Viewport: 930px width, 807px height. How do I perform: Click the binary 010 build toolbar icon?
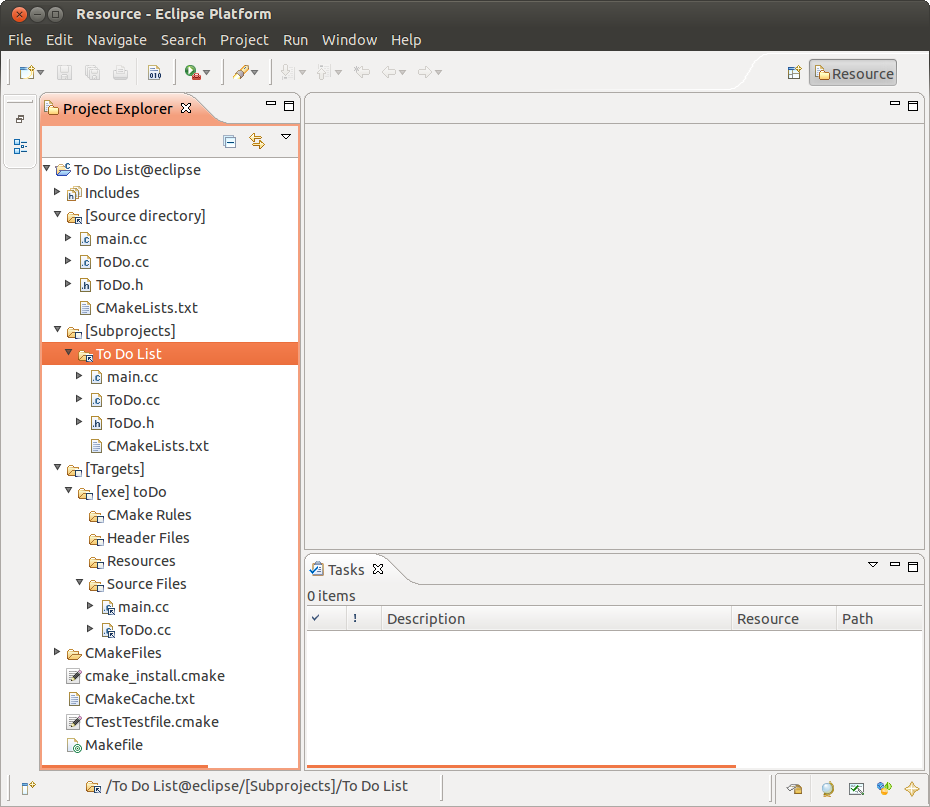point(155,72)
